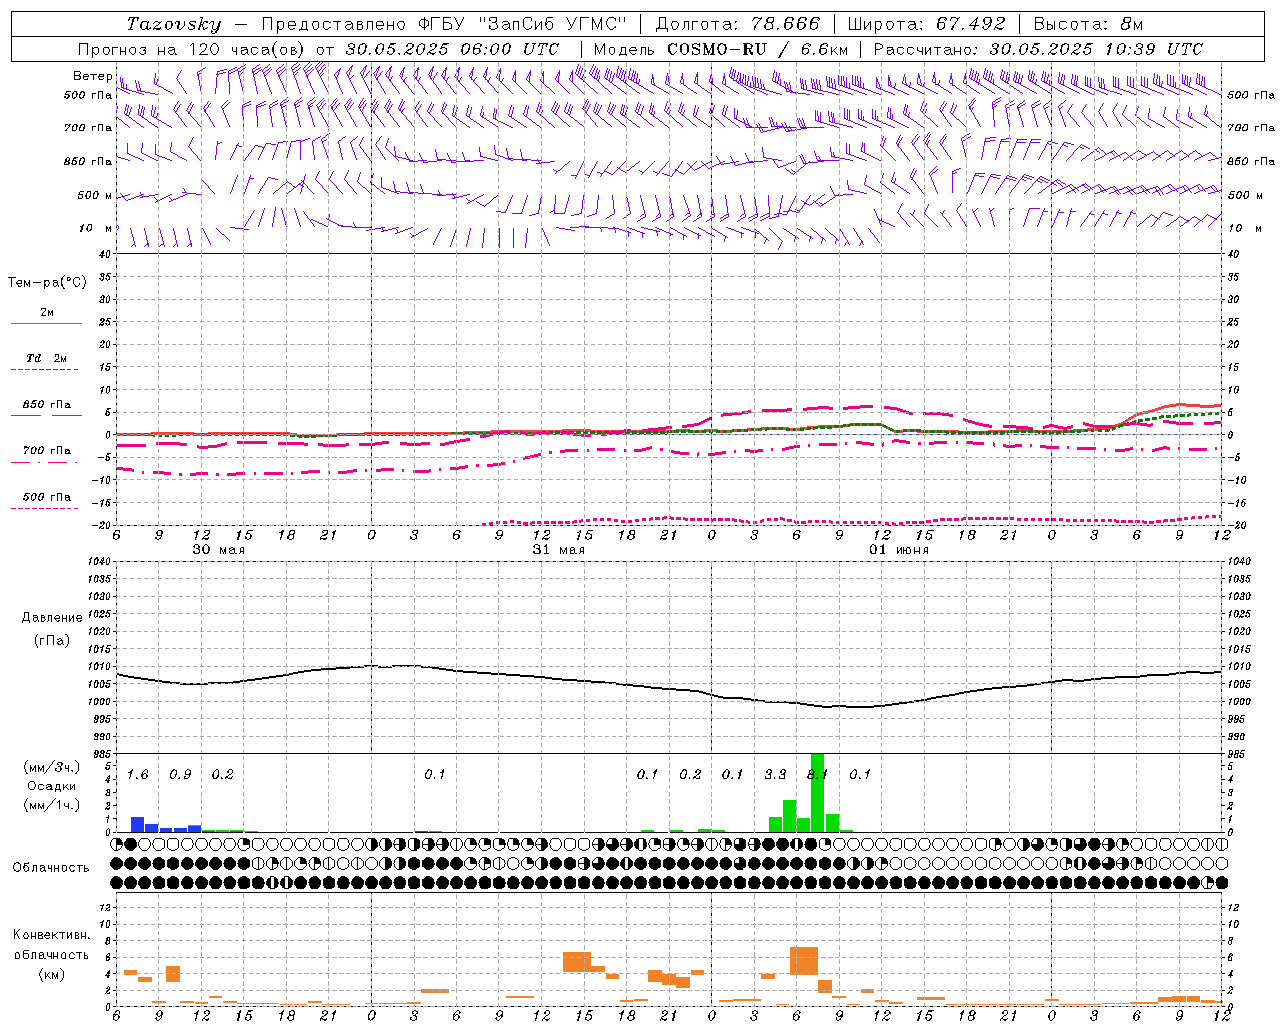Click the "500 м" wind level label at left
Image resolution: width=1280 pixels, height=1024 pixels.
(x=94, y=195)
